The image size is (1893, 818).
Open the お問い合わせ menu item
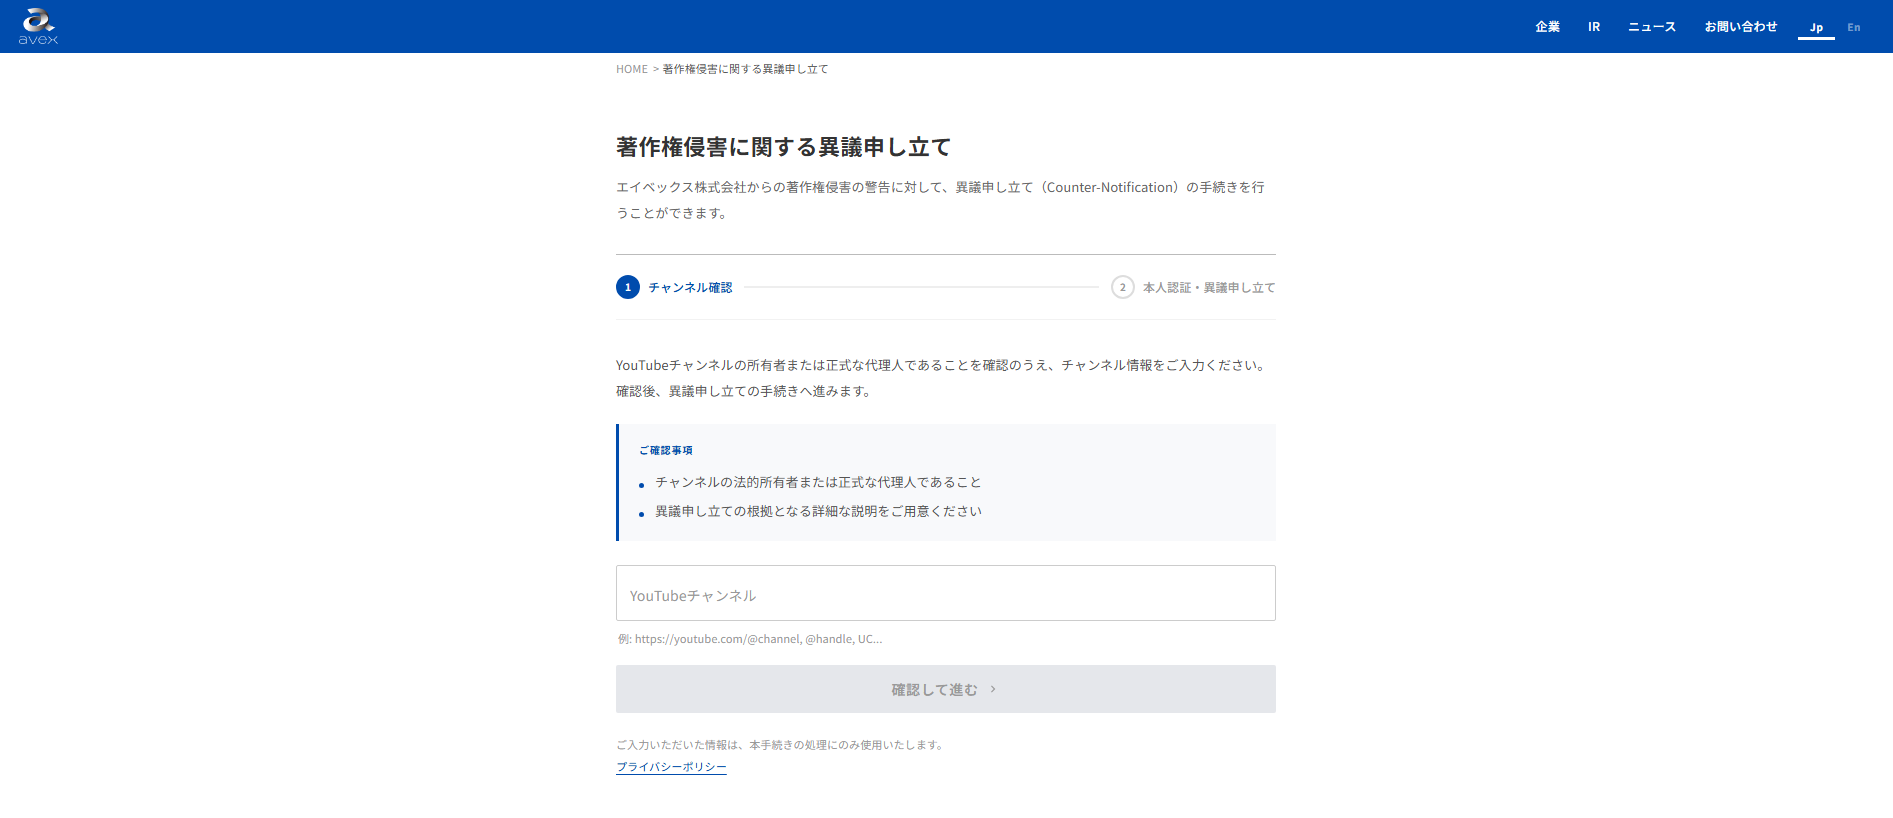pos(1741,27)
